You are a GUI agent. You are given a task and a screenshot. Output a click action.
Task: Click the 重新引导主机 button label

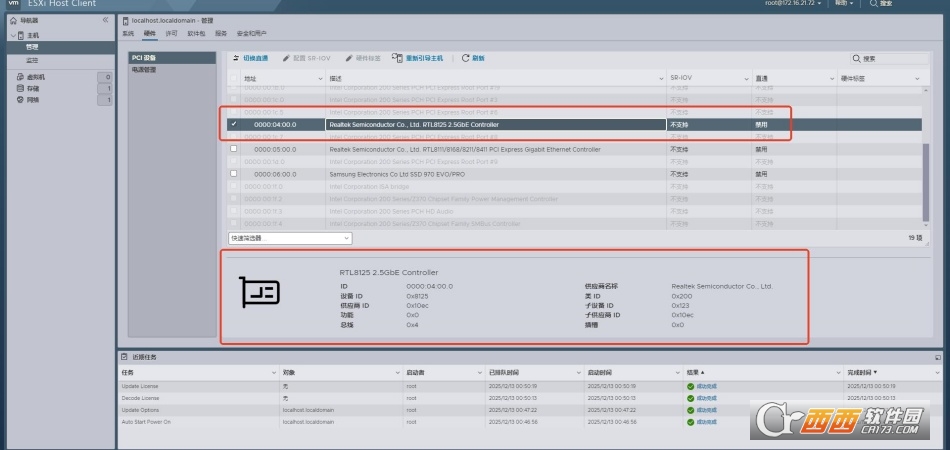(x=425, y=58)
